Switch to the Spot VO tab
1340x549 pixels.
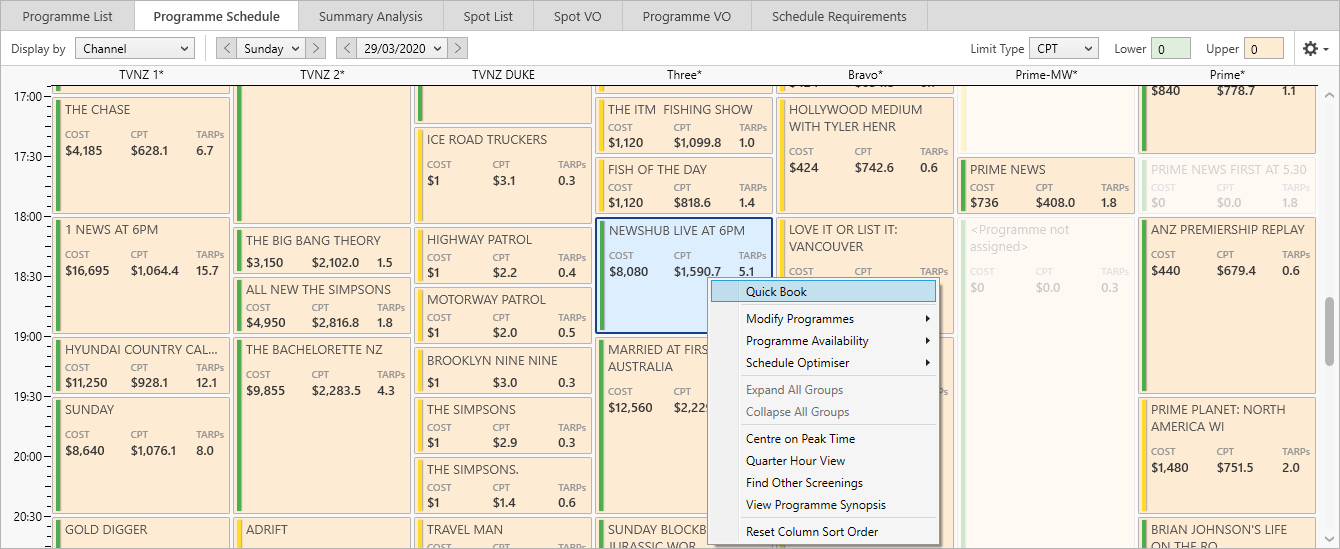click(578, 16)
